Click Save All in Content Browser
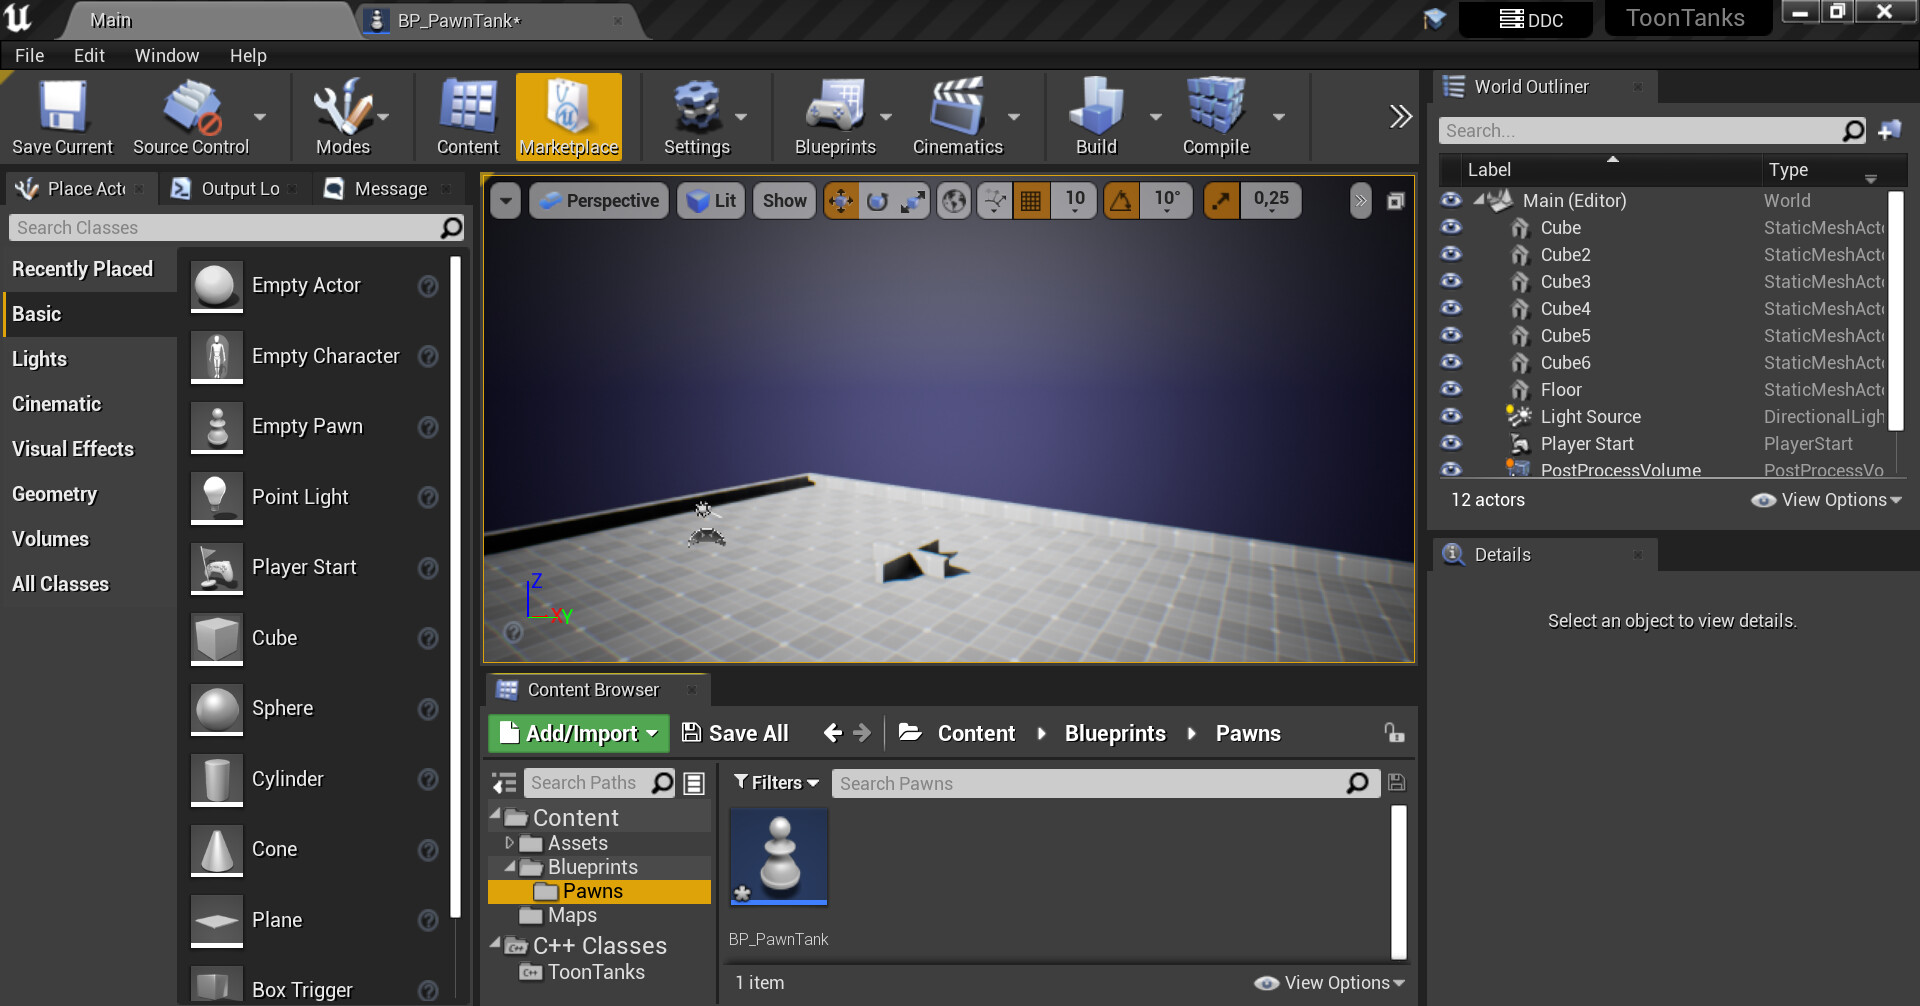Screen dimensions: 1920x1006 point(735,733)
